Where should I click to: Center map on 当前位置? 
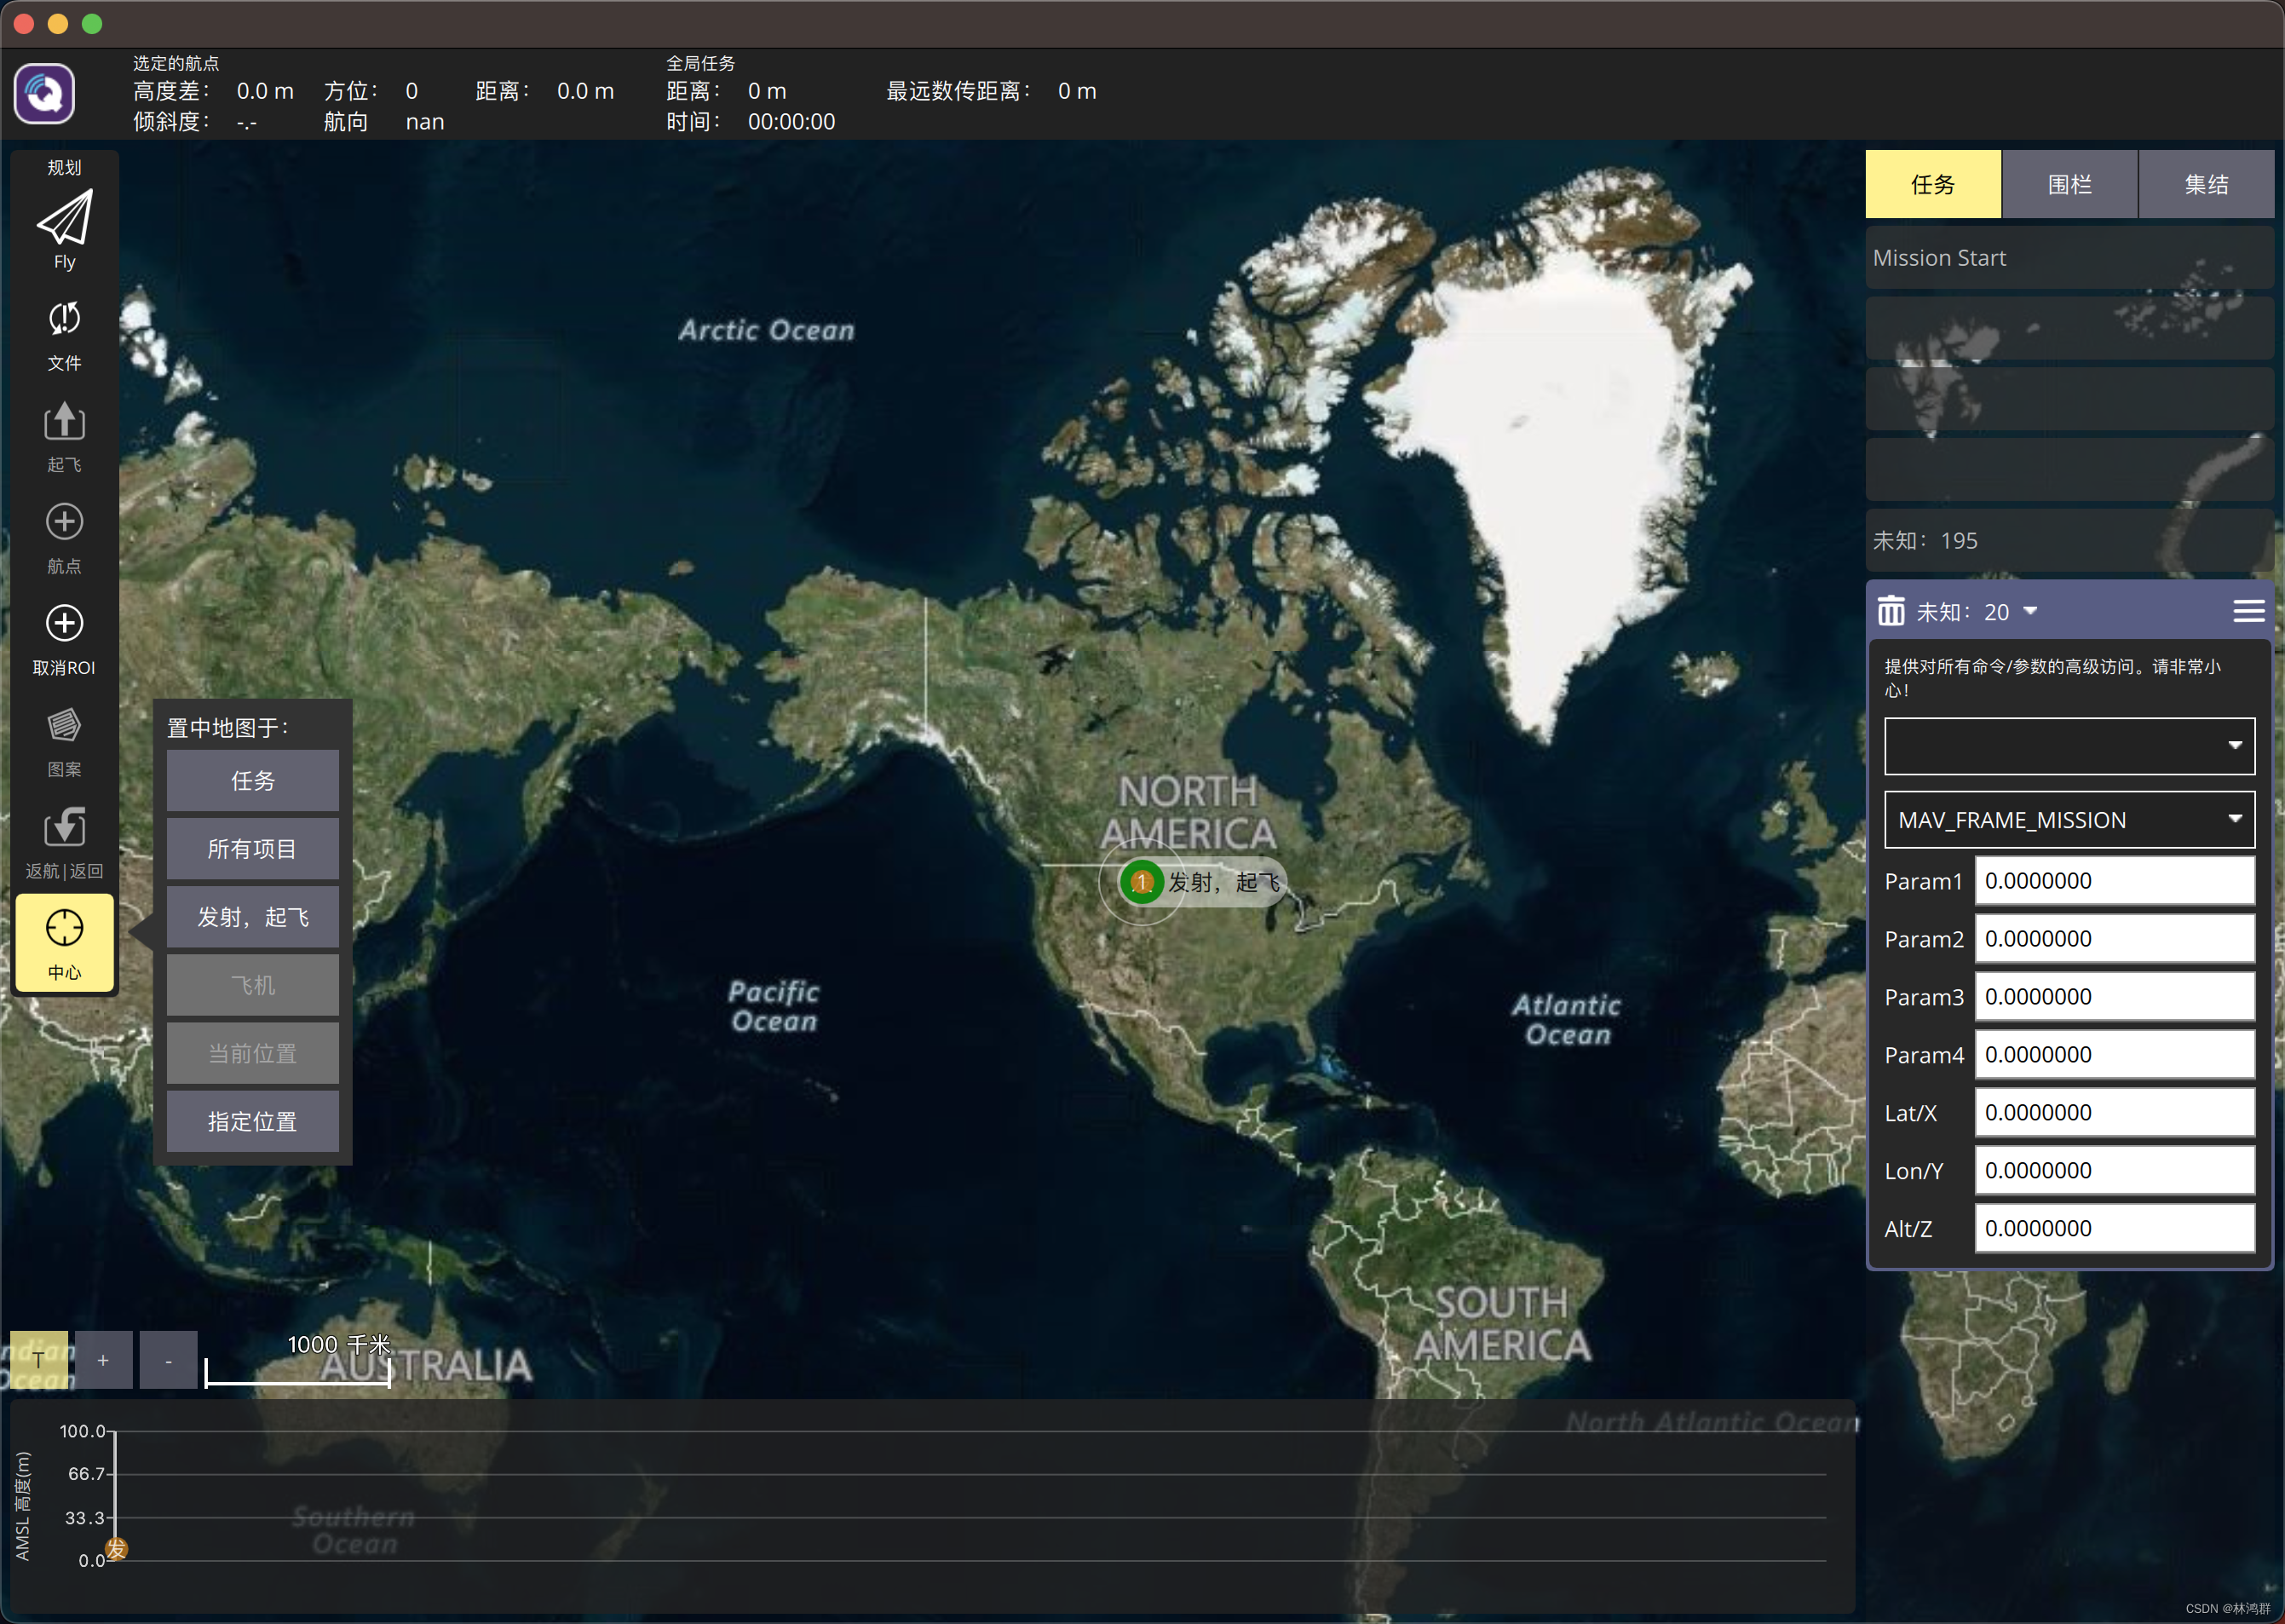pos(253,1052)
